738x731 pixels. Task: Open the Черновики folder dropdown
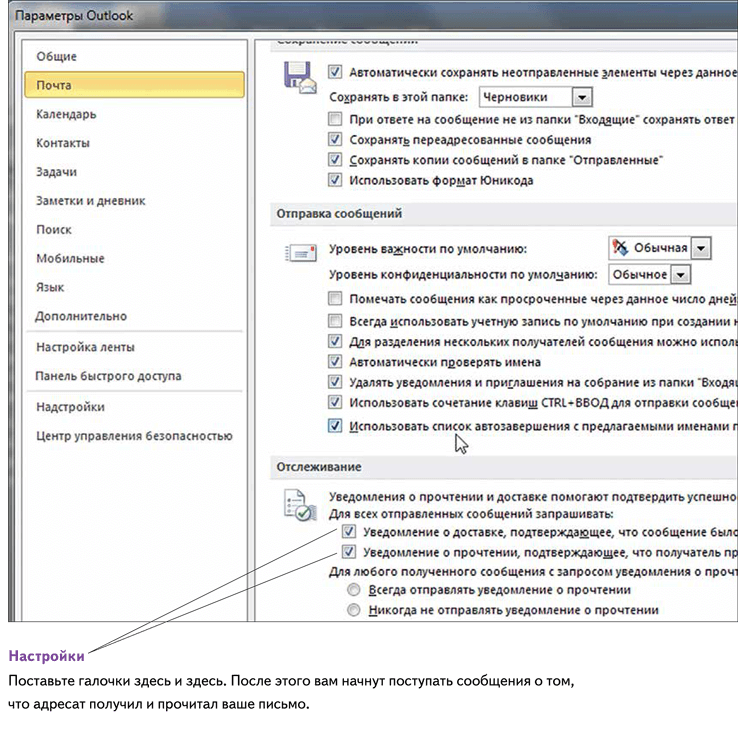coord(582,97)
